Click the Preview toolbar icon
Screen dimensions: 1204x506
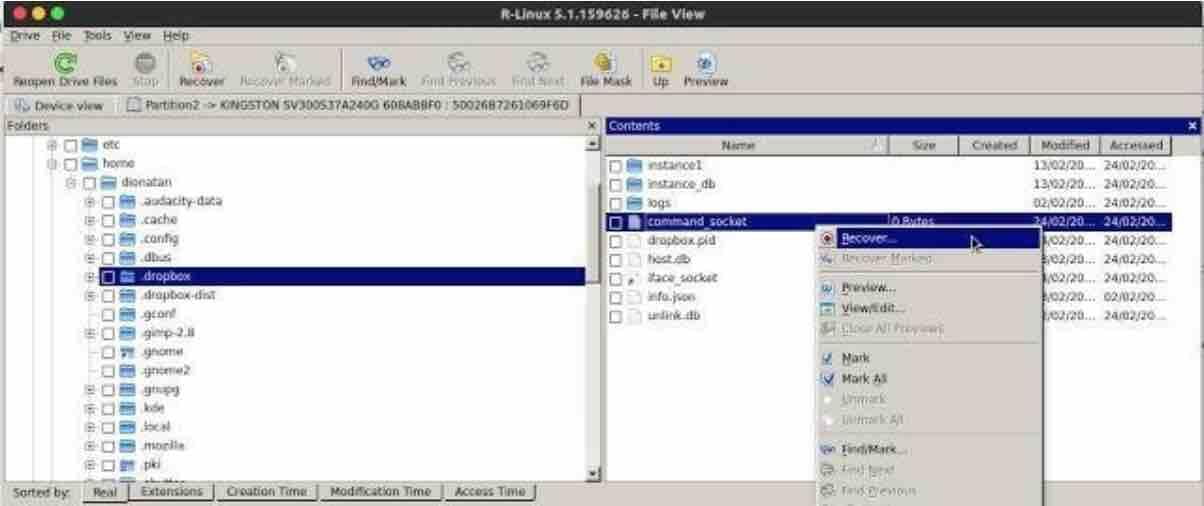coord(705,64)
